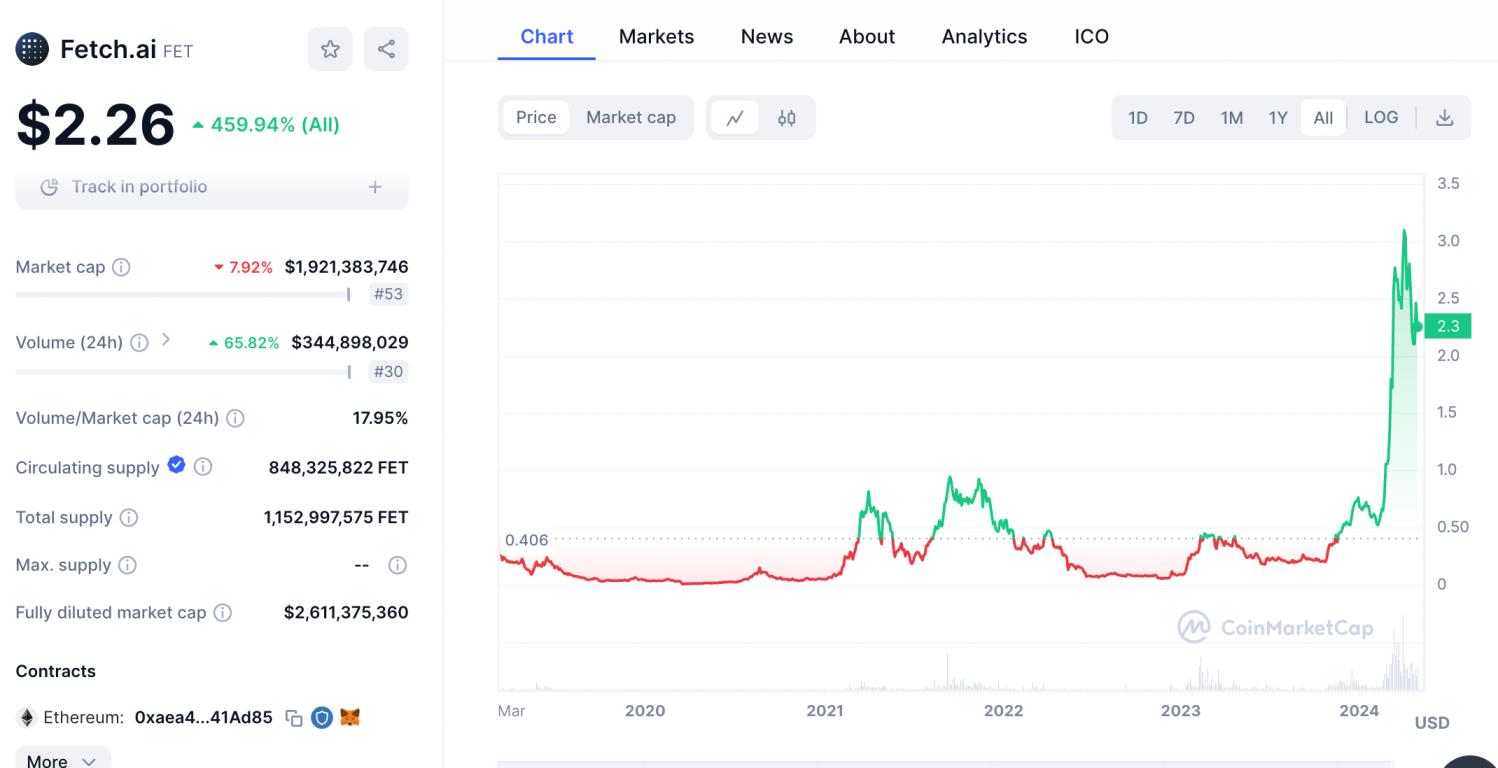Open the Chart tab
Viewport: 1498px width, 768px height.
(x=547, y=37)
